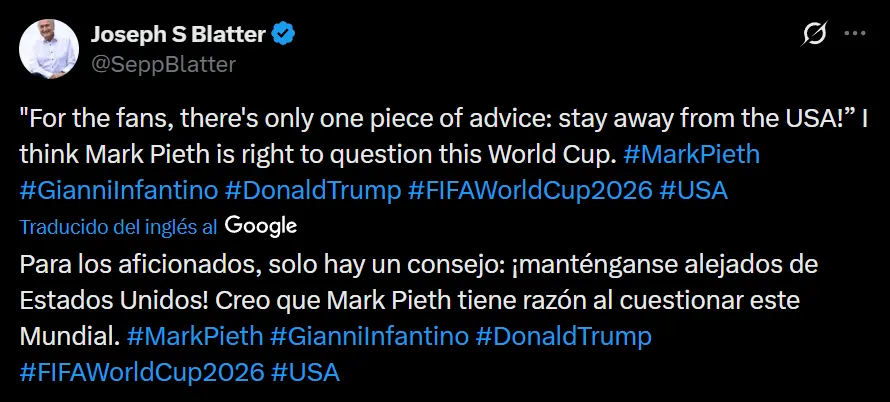Click the Grok explain-post icon
Image resolution: width=890 pixels, height=402 pixels.
click(815, 34)
